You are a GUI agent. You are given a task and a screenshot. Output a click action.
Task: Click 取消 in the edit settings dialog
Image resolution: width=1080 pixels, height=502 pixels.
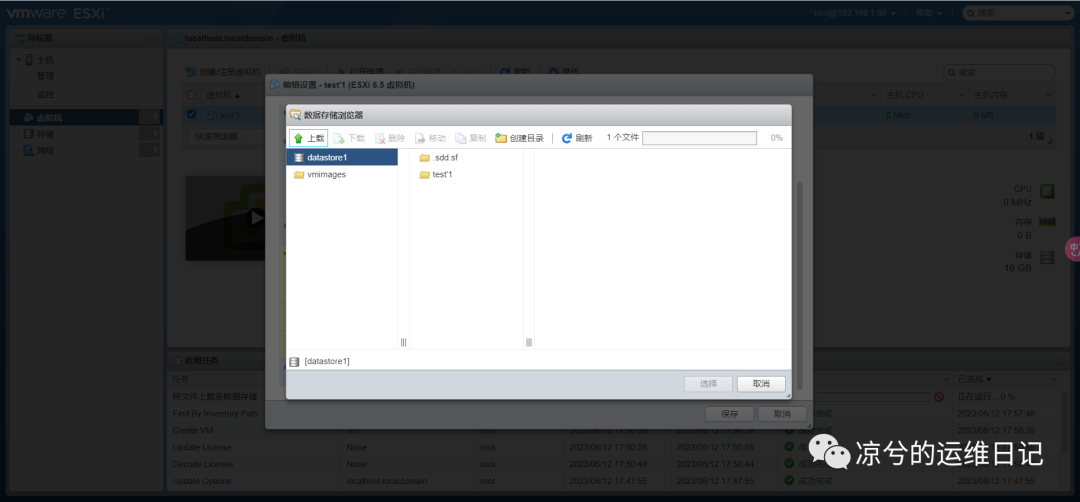click(x=782, y=414)
